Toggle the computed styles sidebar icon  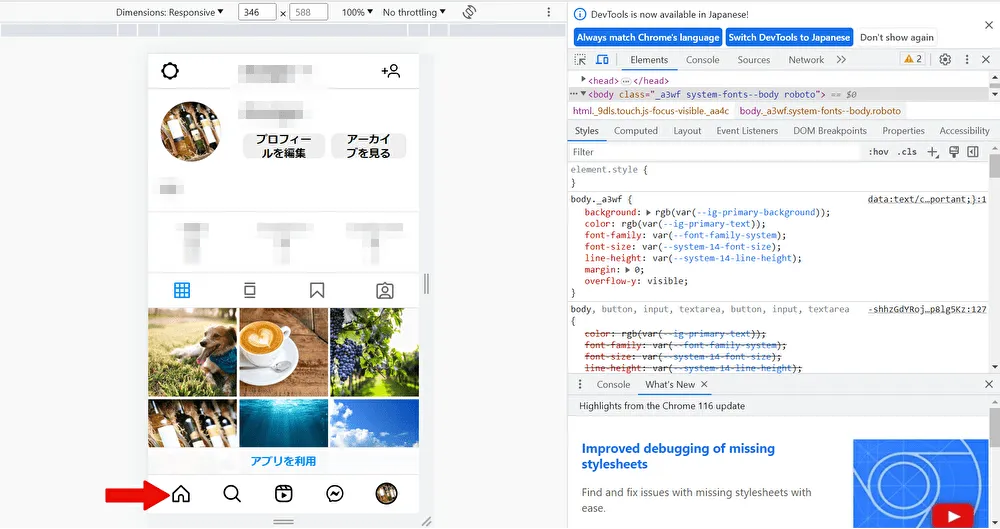point(973,152)
